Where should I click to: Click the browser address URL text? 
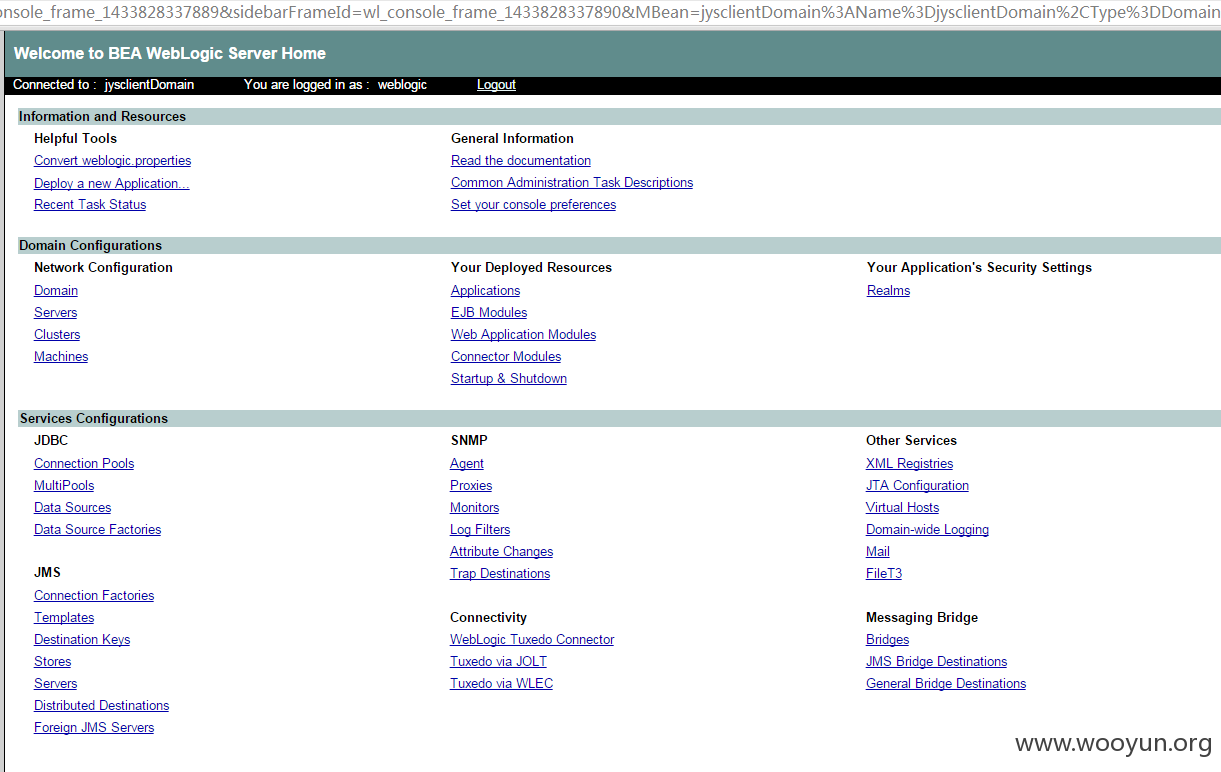(x=610, y=12)
